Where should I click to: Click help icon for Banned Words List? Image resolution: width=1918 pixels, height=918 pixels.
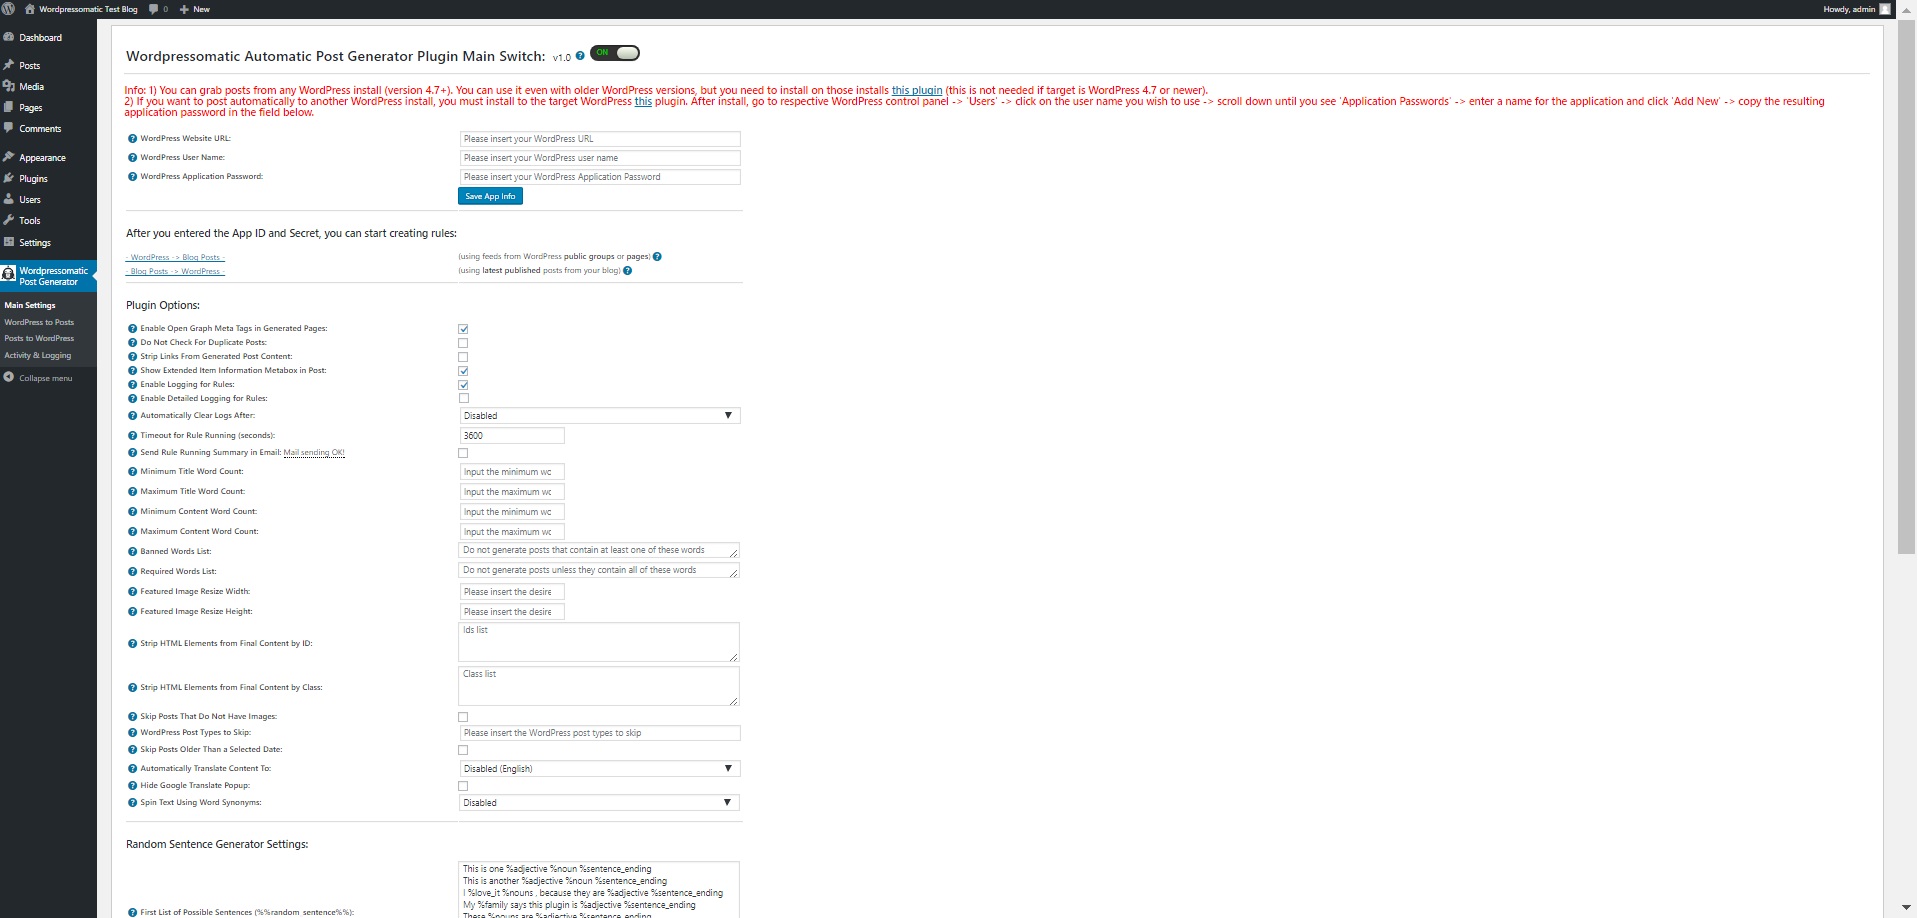click(132, 552)
